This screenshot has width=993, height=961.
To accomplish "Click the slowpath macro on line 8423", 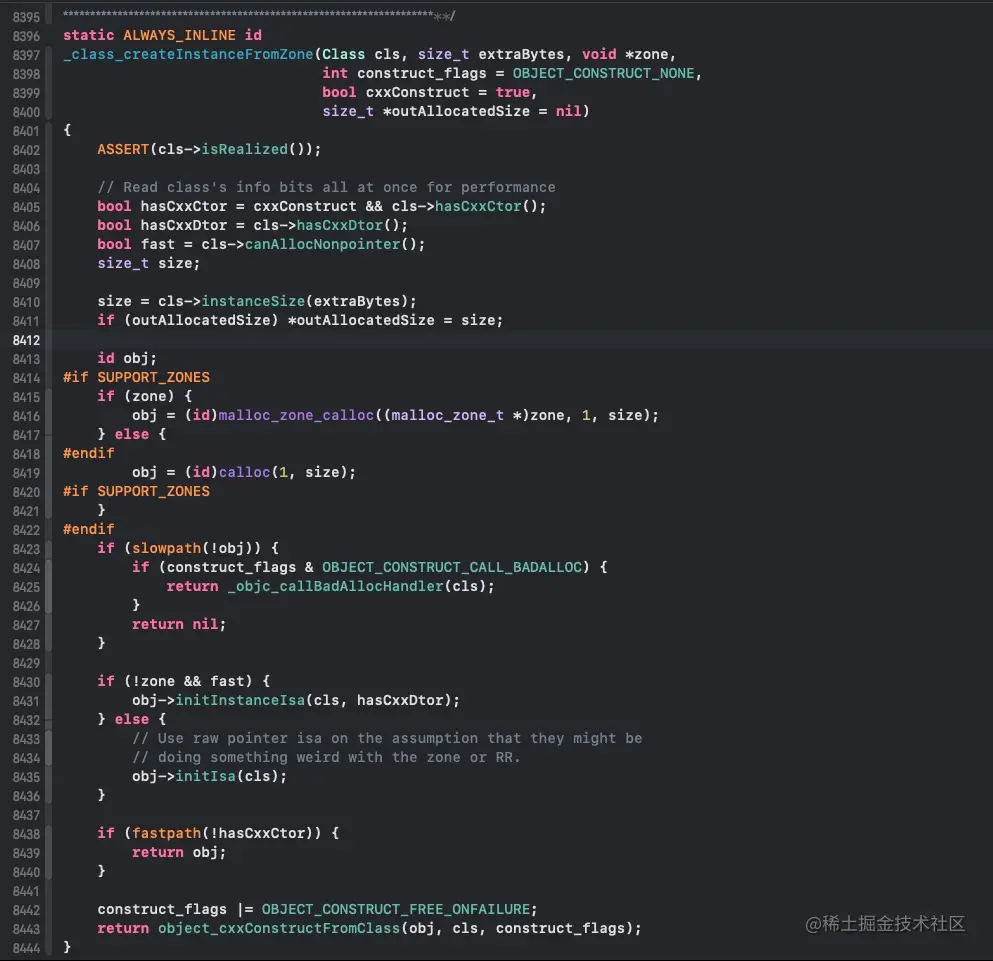I will [x=166, y=549].
